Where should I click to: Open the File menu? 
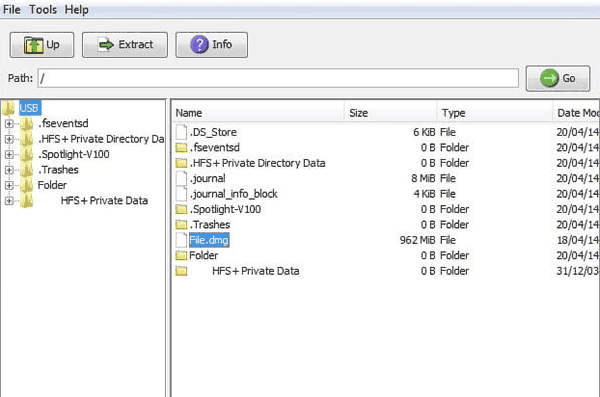coord(11,9)
